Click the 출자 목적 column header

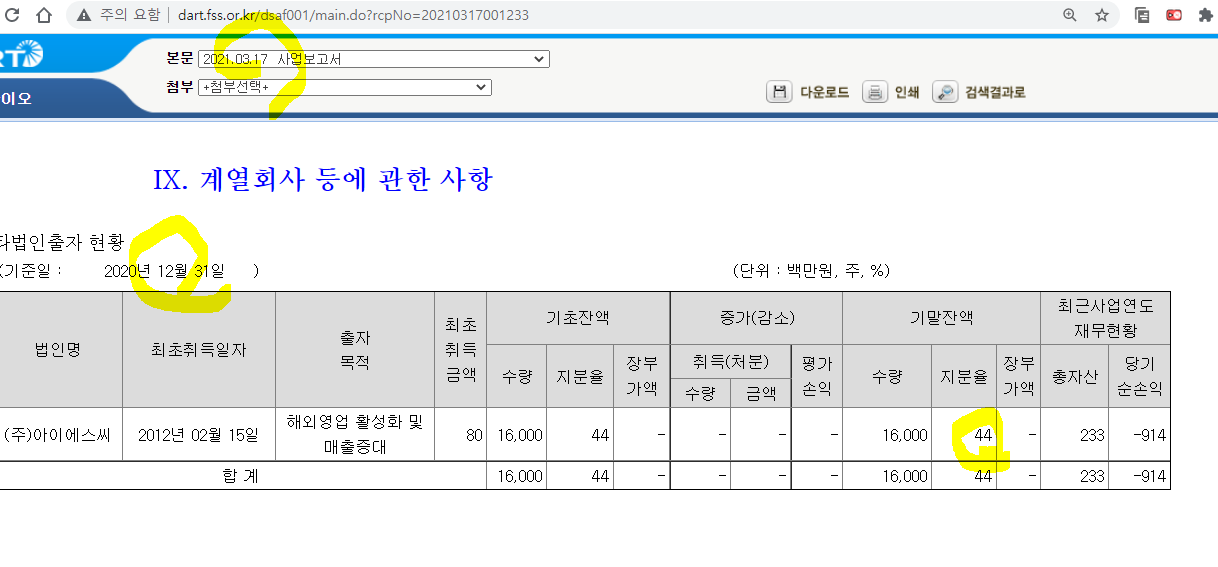click(x=355, y=349)
